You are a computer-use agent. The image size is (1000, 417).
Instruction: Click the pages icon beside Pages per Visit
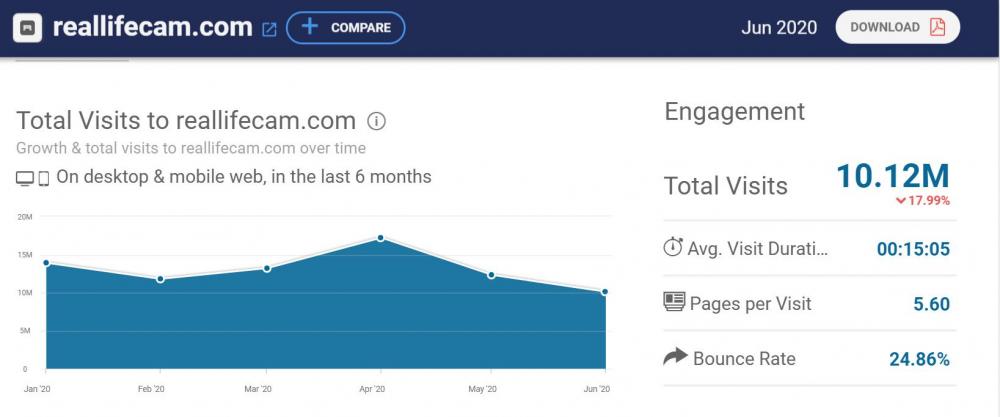pos(674,302)
